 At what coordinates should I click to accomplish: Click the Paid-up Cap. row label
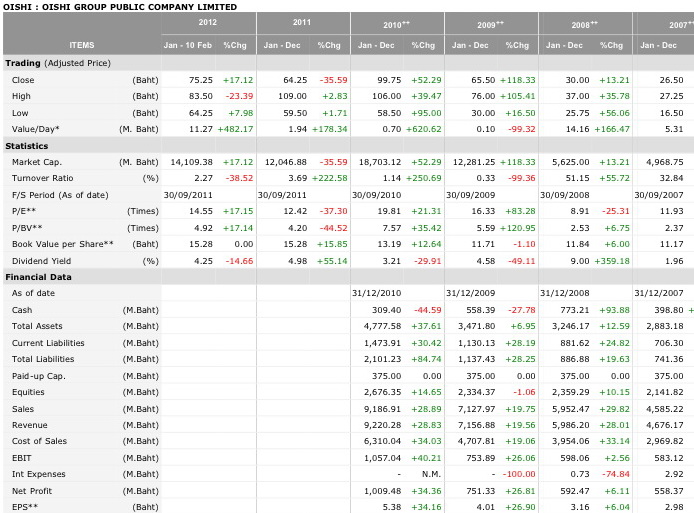pyautogui.click(x=39, y=376)
